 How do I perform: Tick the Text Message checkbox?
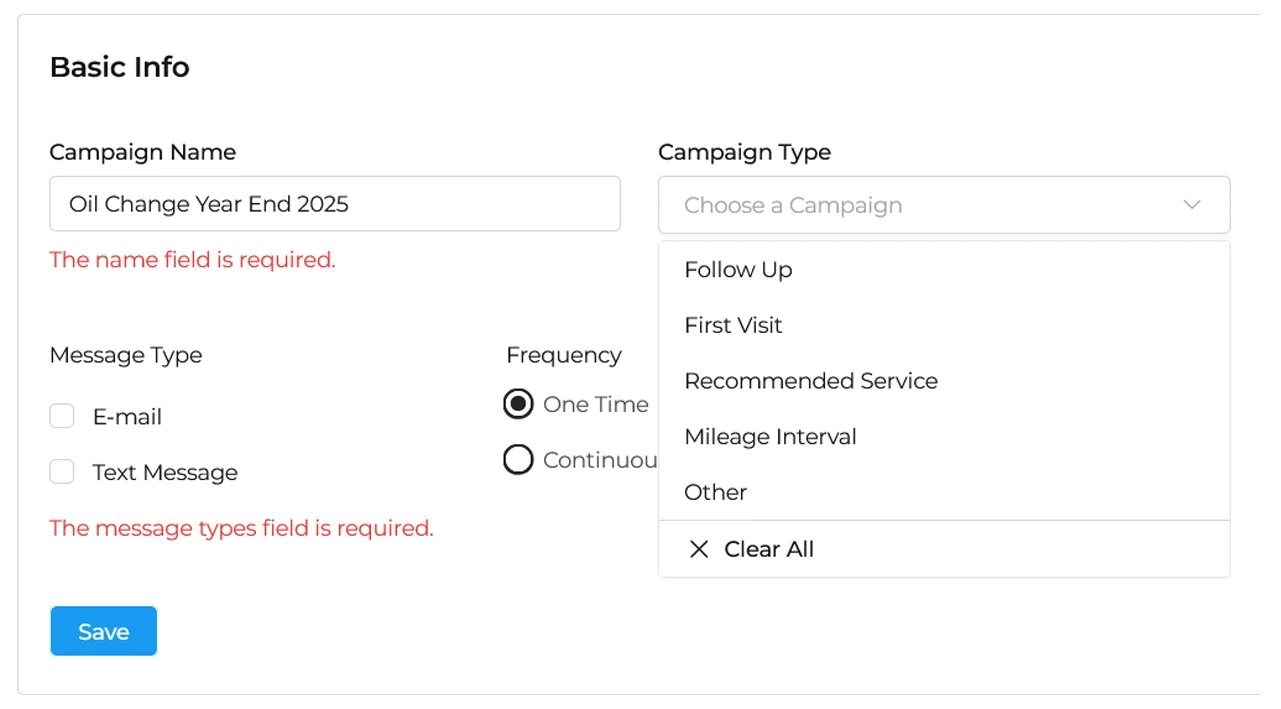point(62,472)
